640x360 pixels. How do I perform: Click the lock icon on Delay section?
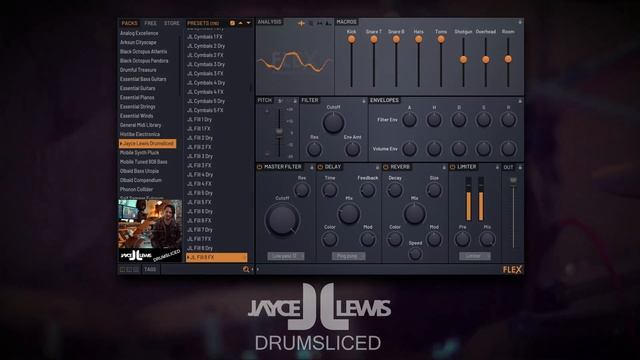378,167
